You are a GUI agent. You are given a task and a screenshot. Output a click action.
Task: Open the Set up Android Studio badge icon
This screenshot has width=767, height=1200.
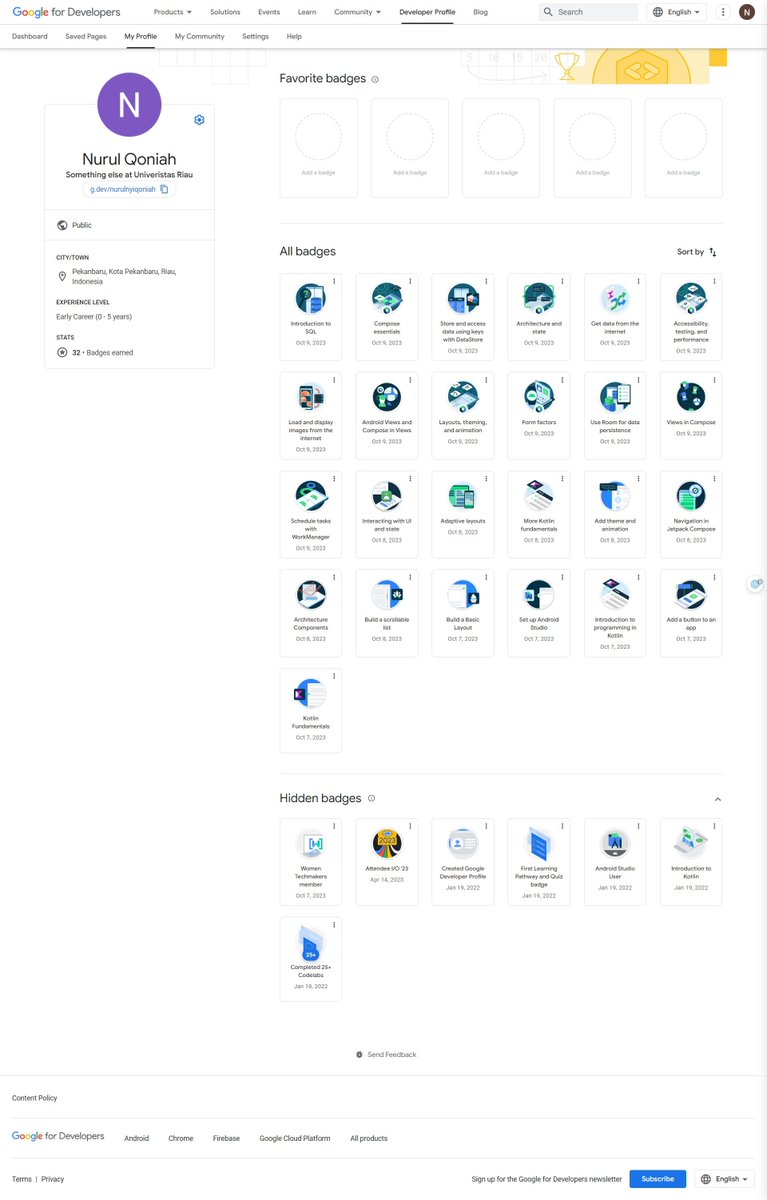tap(539, 595)
